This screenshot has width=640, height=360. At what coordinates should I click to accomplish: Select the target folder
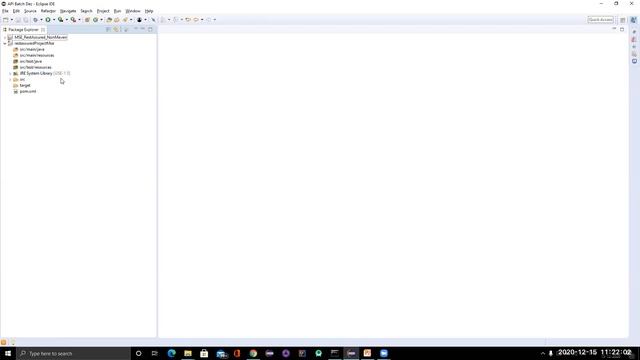(x=25, y=86)
